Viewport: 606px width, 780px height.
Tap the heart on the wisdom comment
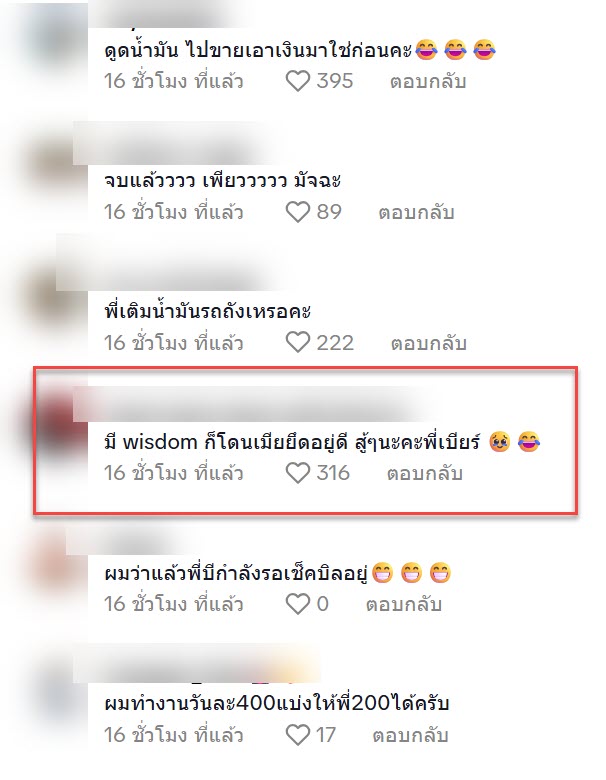[x=298, y=473]
